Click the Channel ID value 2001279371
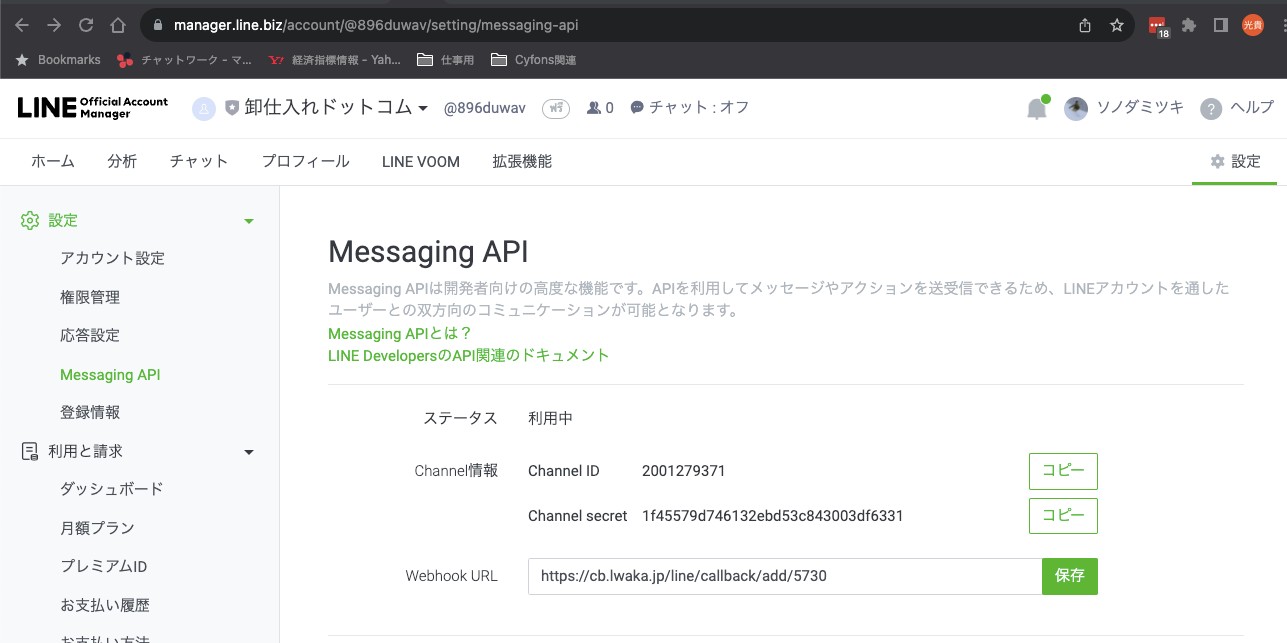1287x643 pixels. coord(684,471)
